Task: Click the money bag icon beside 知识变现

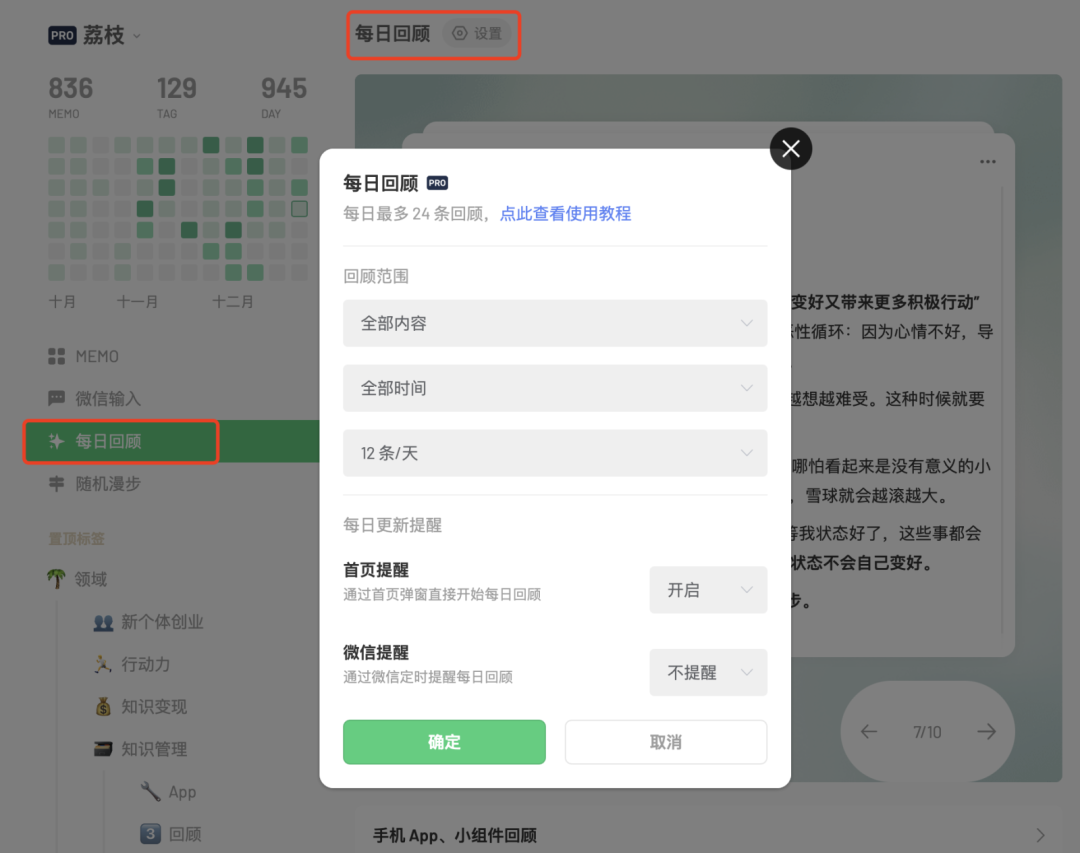Action: coord(103,706)
